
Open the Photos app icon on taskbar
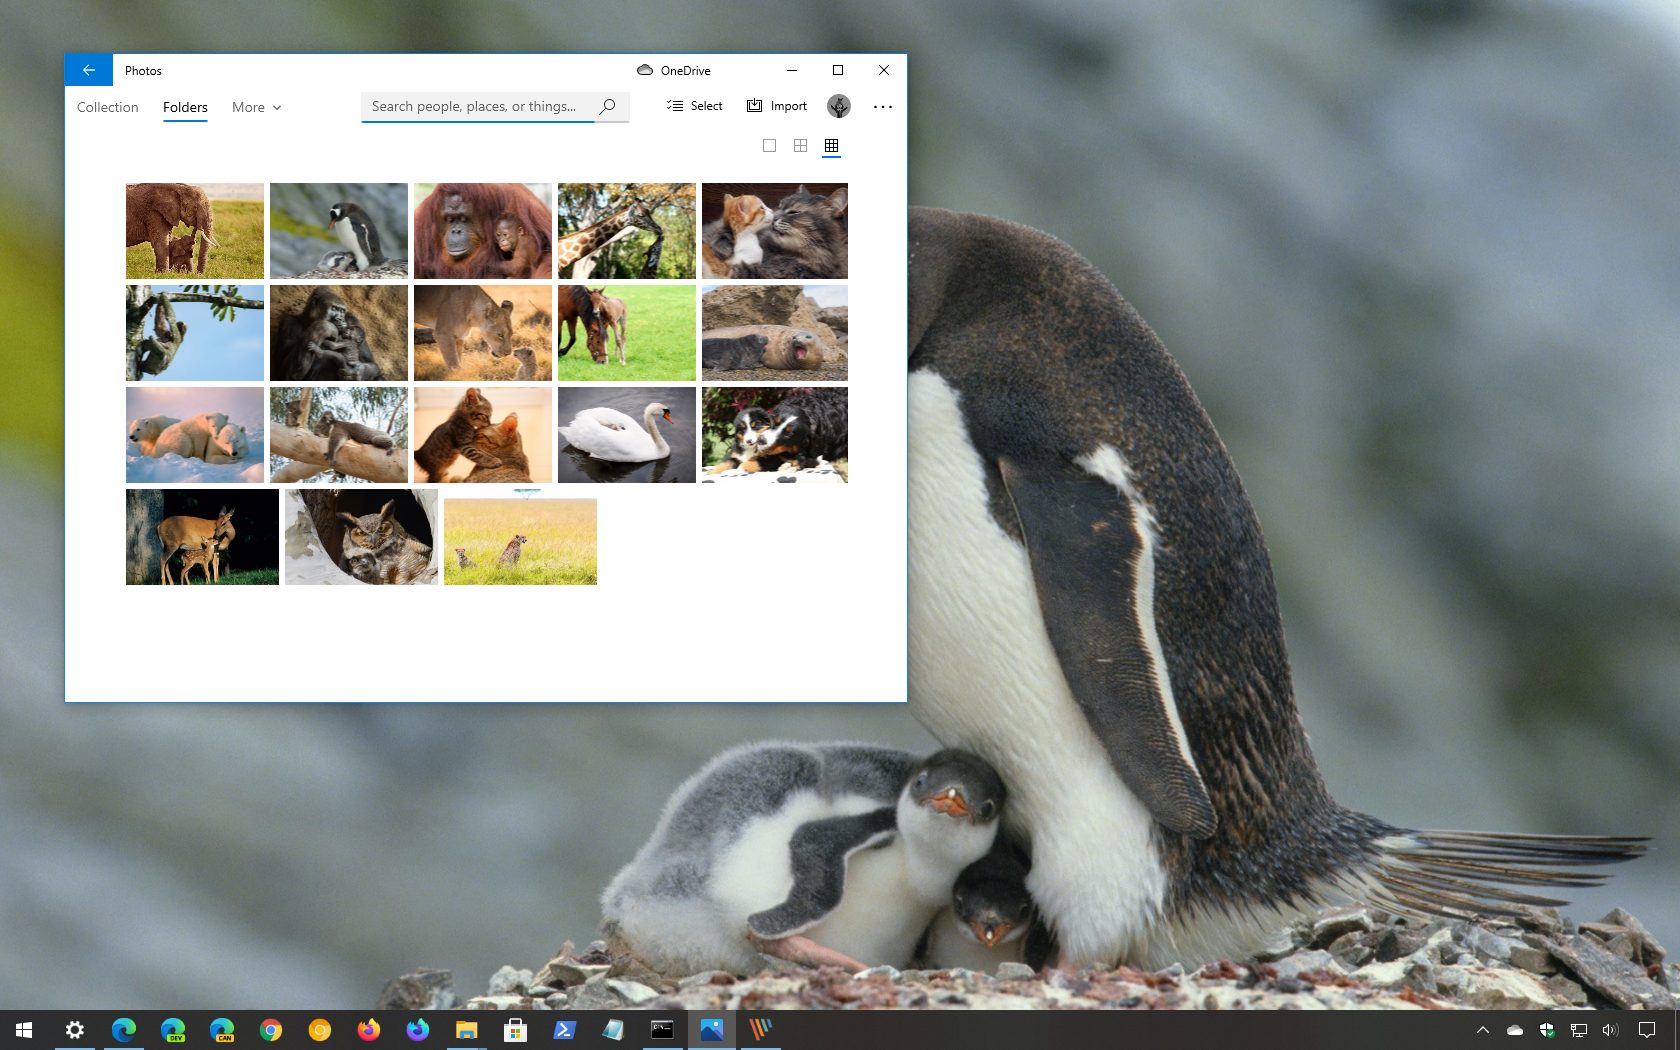pos(711,1030)
